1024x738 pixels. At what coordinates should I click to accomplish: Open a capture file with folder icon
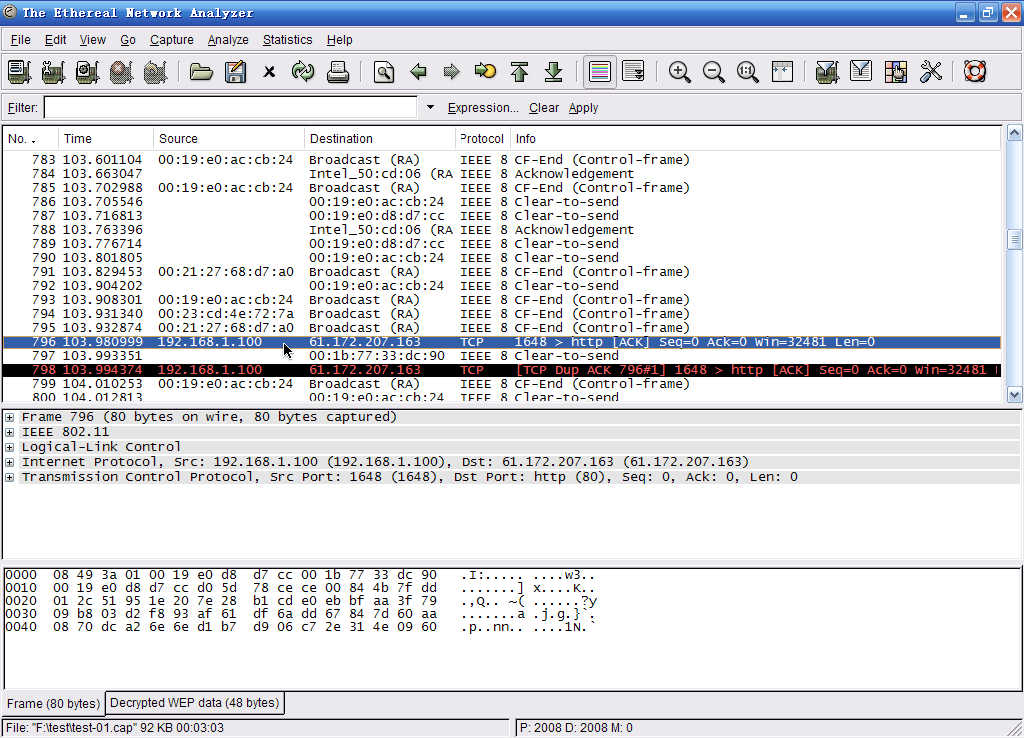point(201,72)
